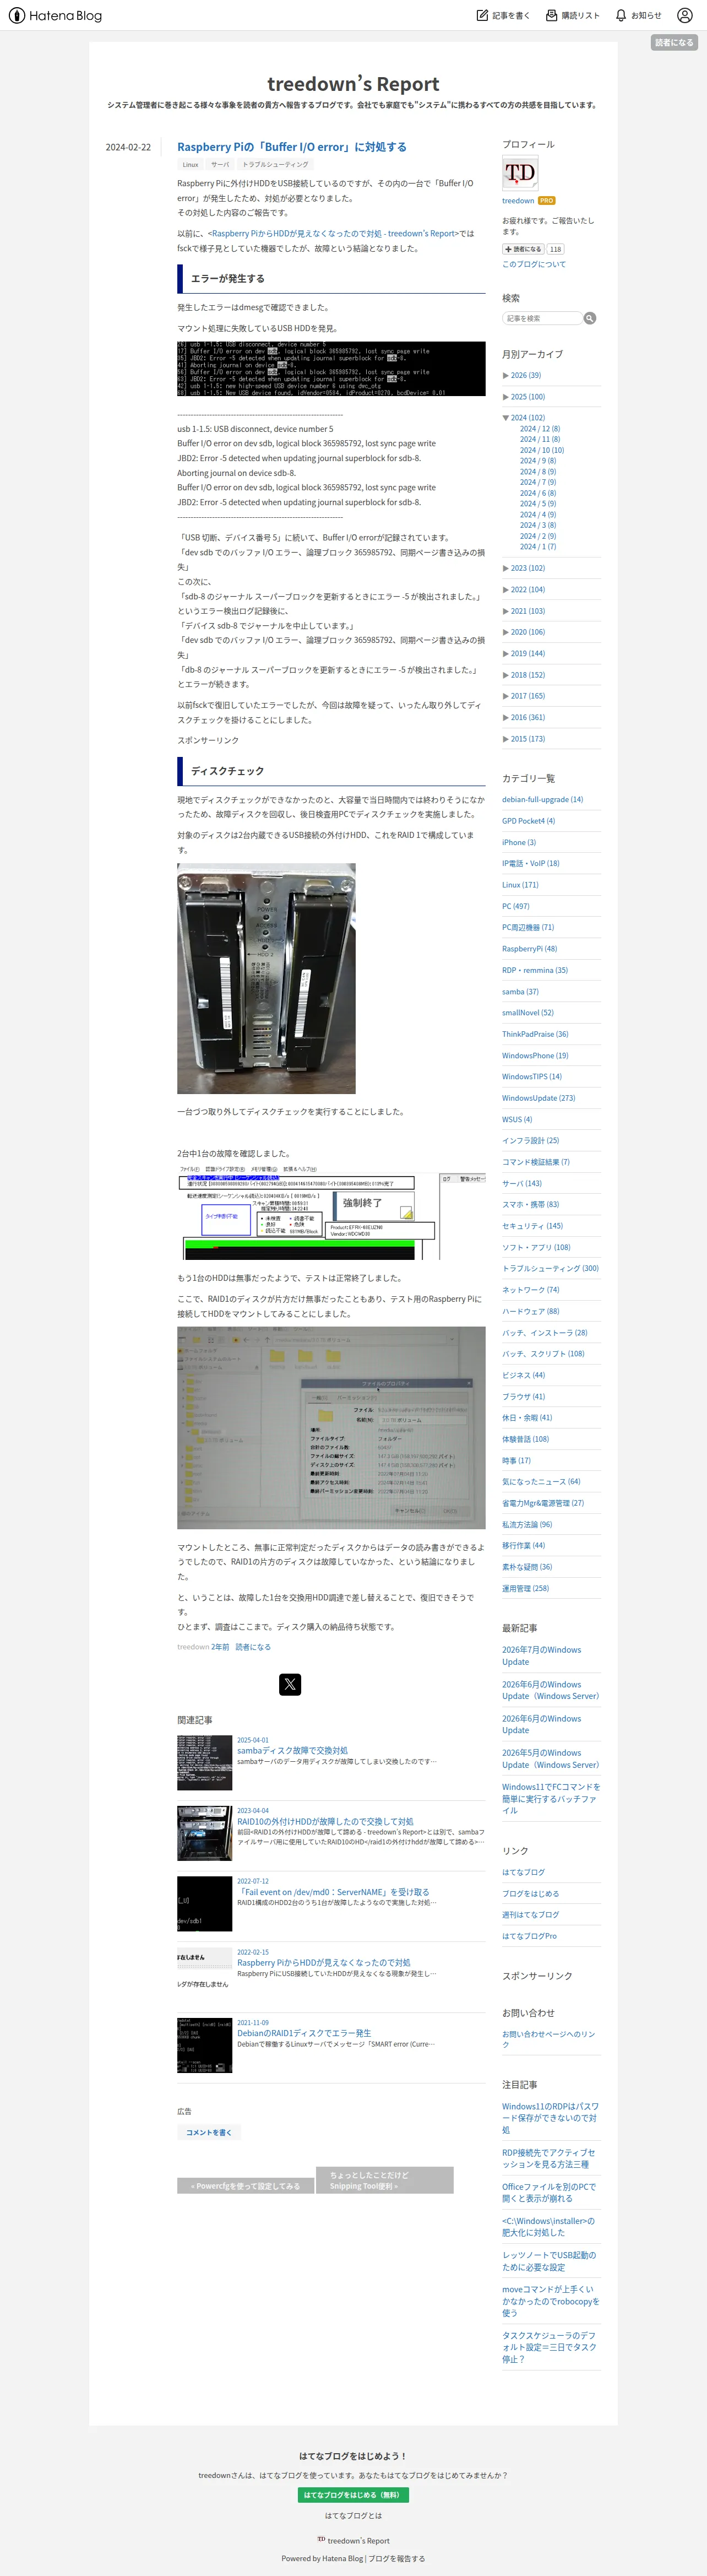The height and width of the screenshot is (2576, 707).
Task: Open the トラブルシューティング tag under the title
Action: (x=275, y=165)
